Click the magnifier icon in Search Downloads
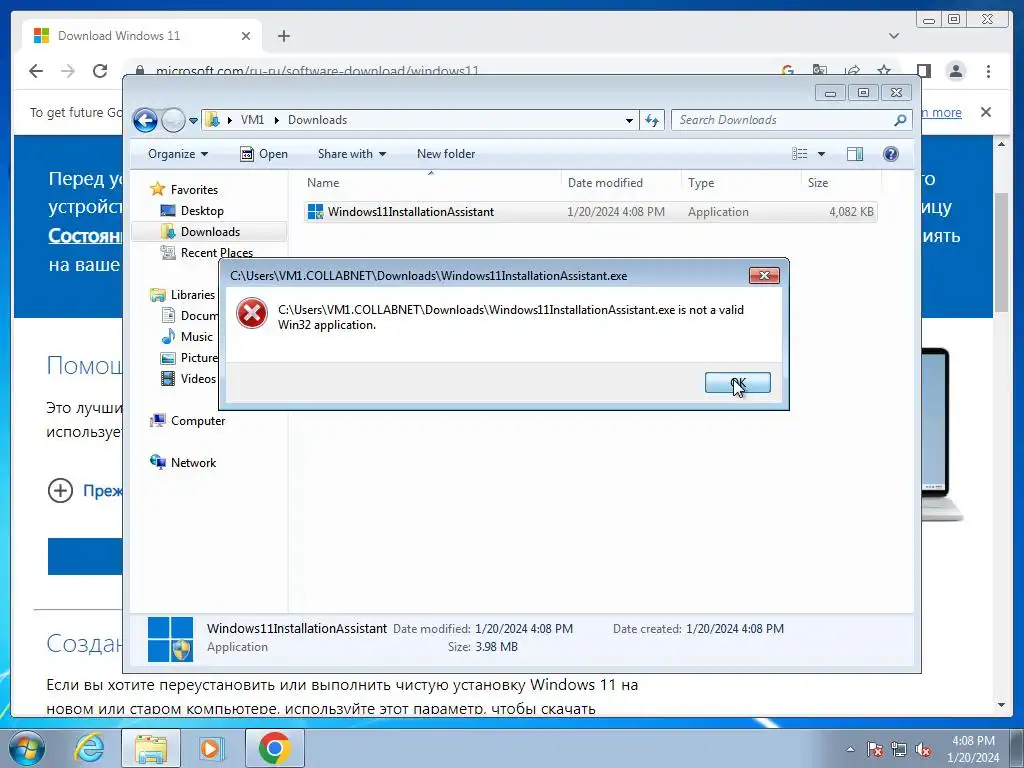The width and height of the screenshot is (1024, 768). click(x=900, y=120)
